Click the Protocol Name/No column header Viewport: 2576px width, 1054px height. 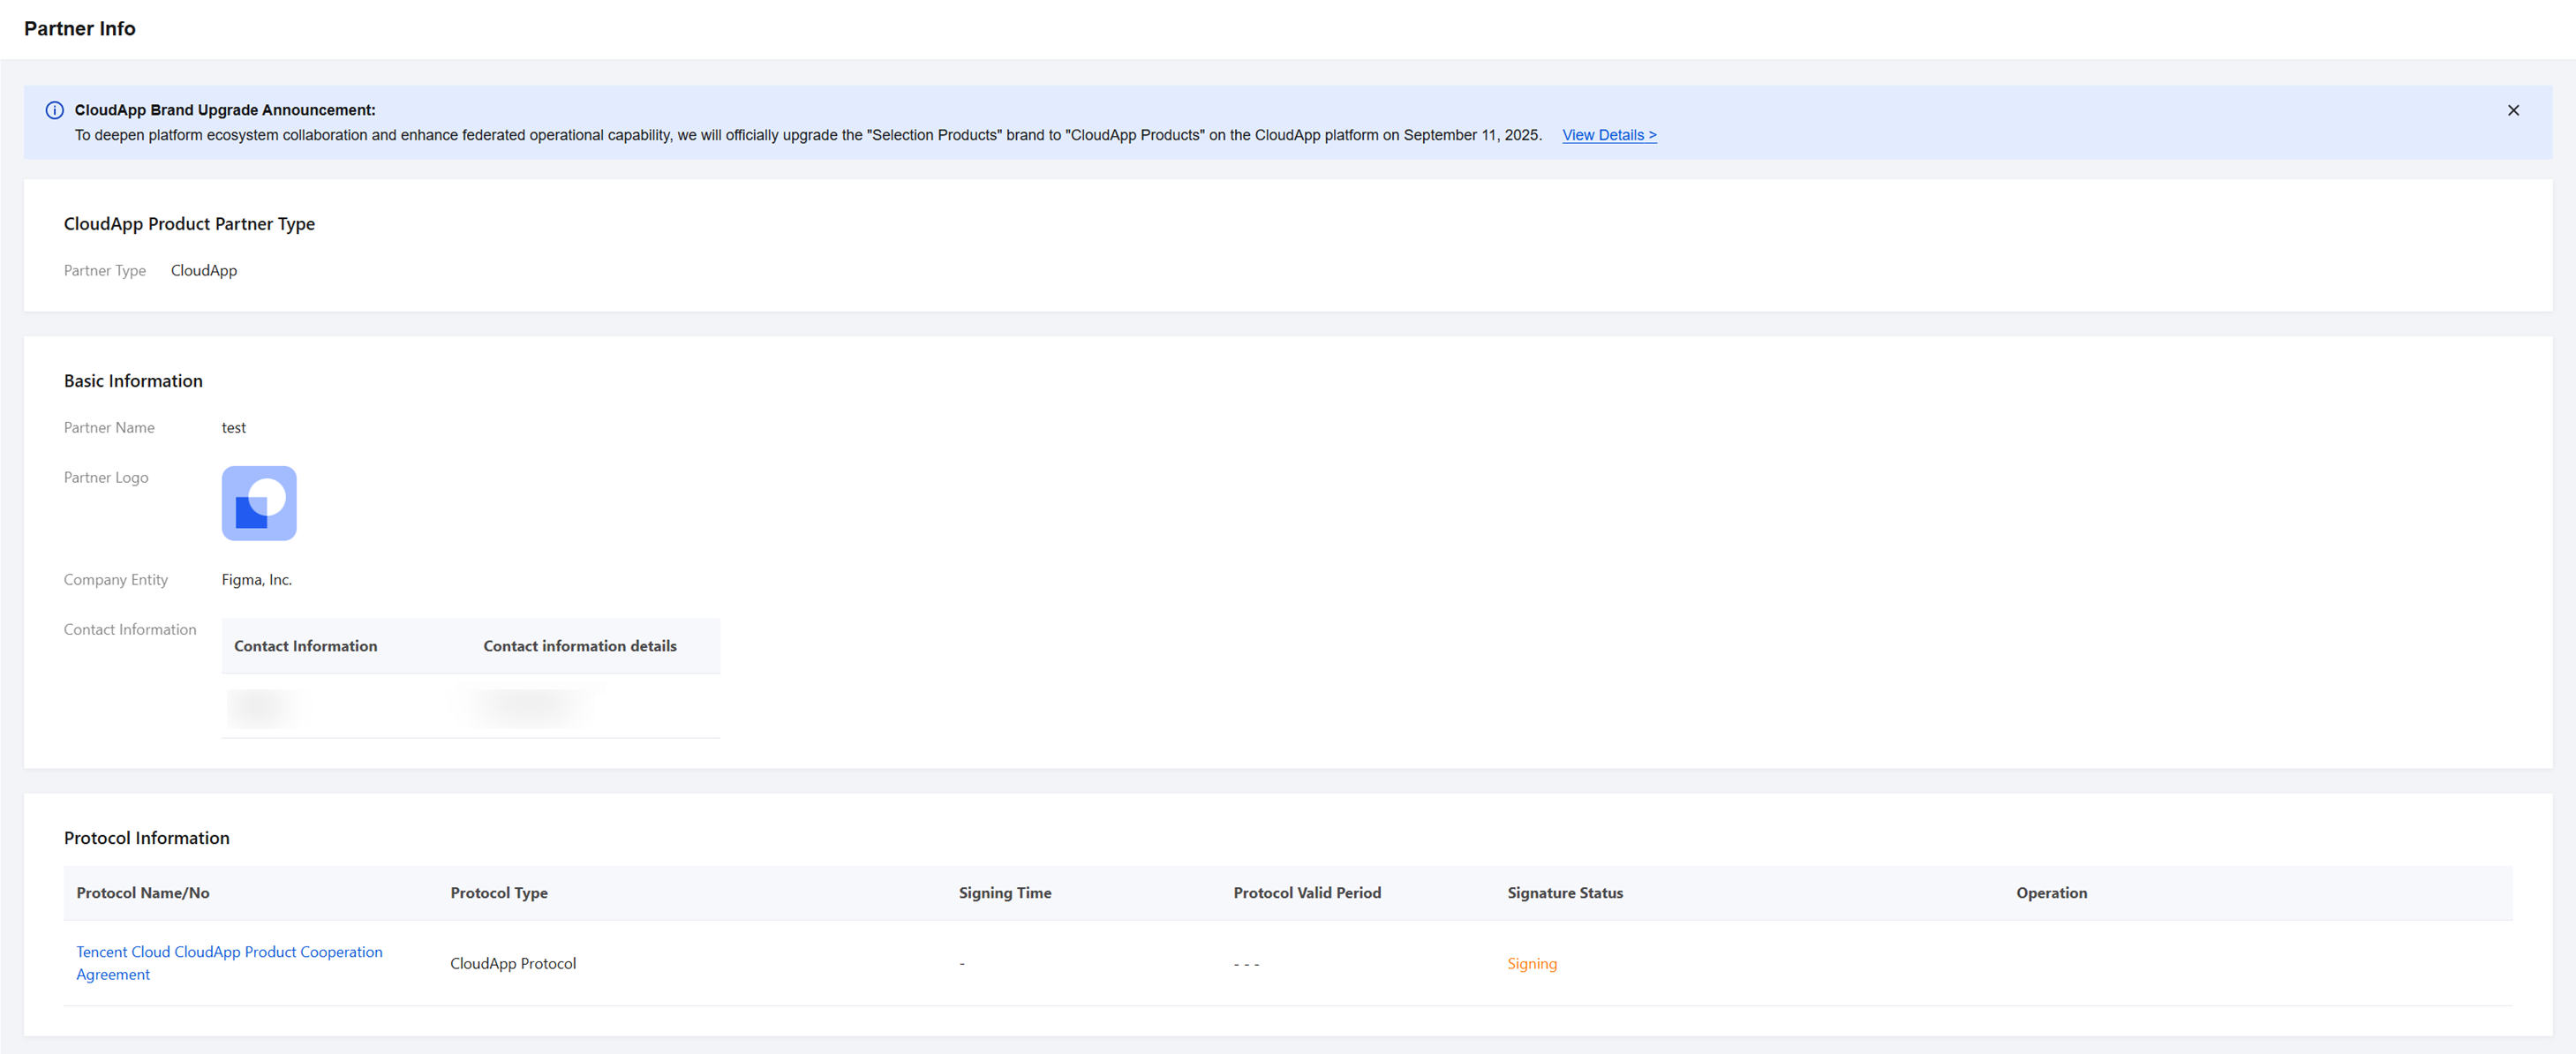tap(143, 892)
